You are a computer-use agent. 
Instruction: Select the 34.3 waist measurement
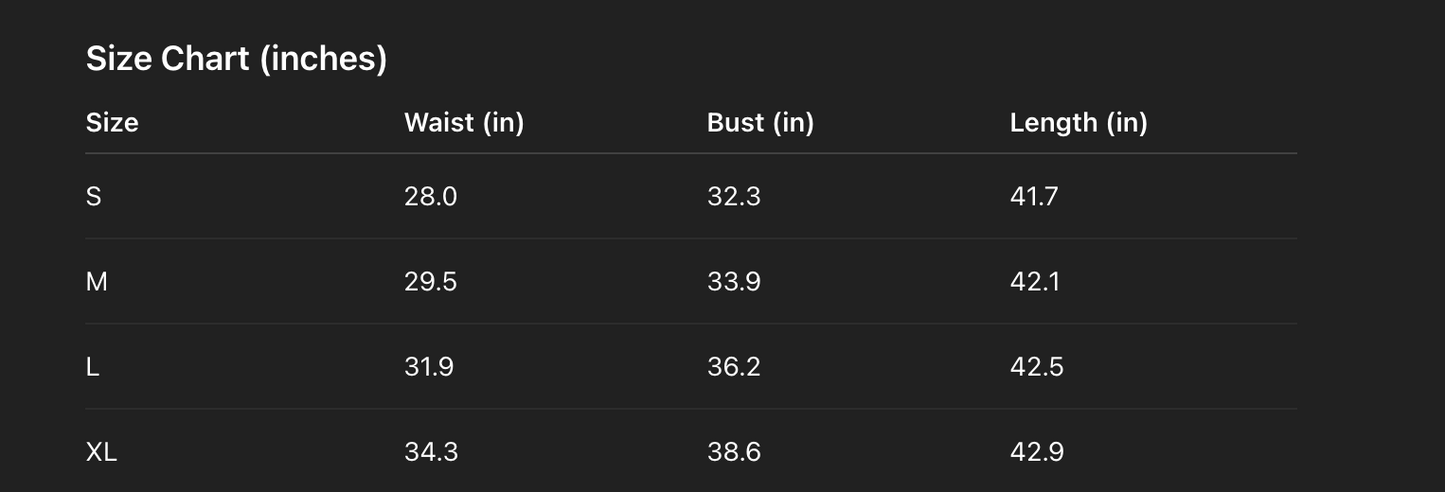pyautogui.click(x=431, y=452)
